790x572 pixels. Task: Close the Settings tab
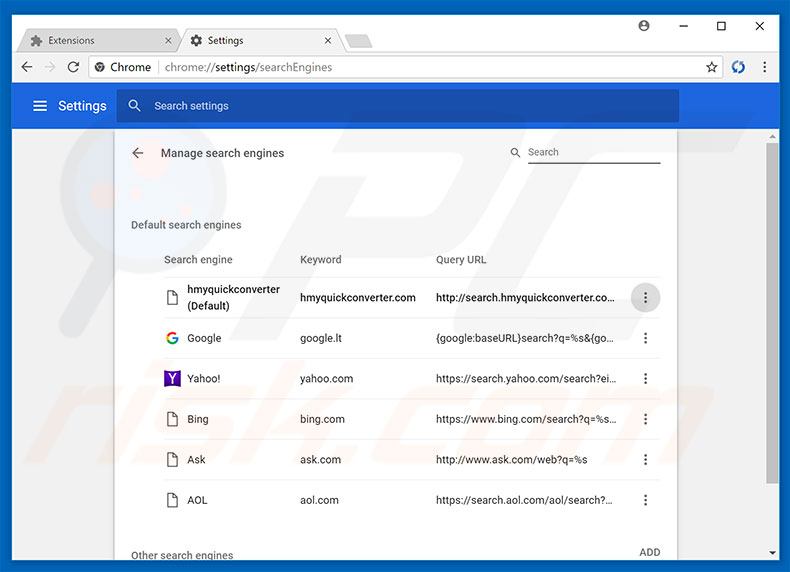tap(328, 41)
